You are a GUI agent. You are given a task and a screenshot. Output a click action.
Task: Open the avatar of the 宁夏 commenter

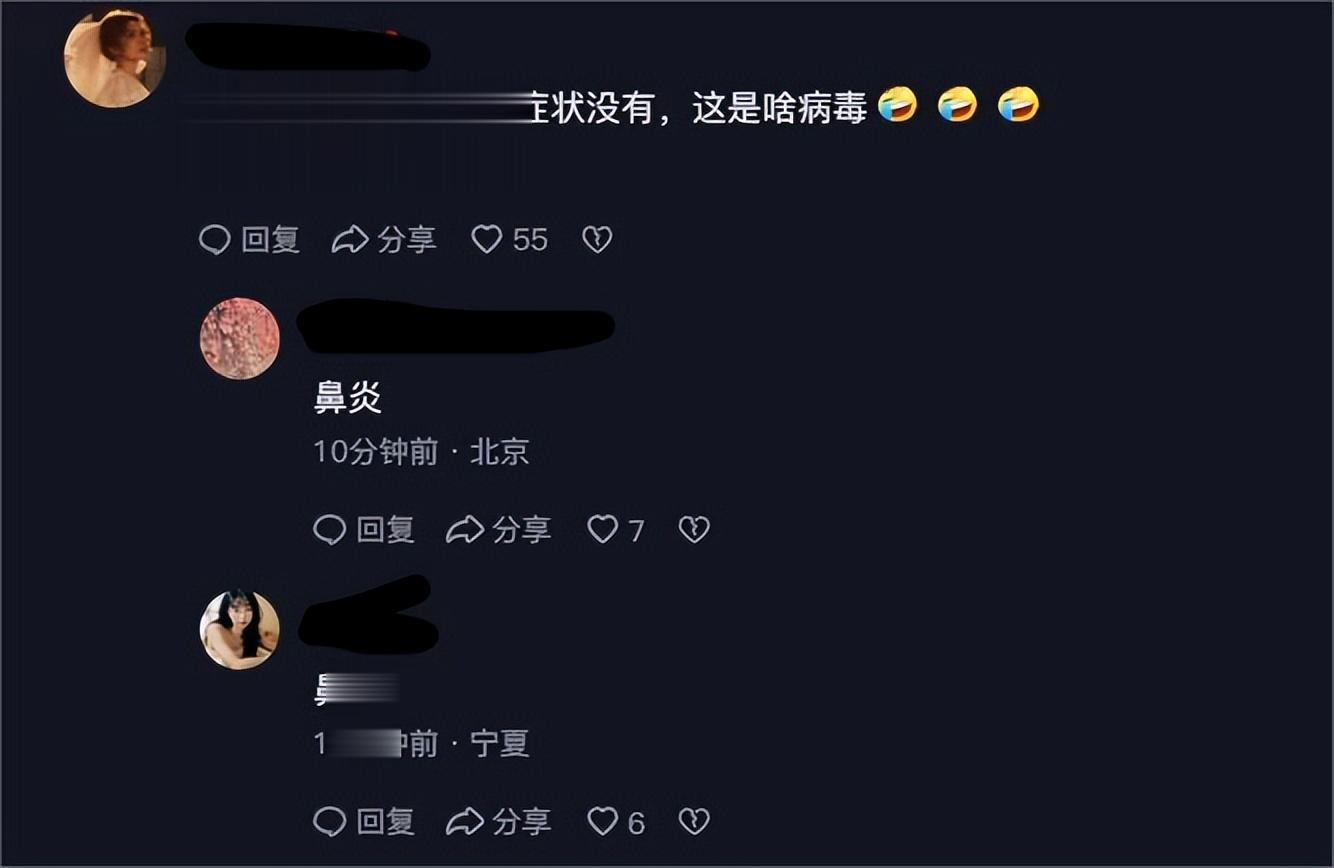[240, 629]
